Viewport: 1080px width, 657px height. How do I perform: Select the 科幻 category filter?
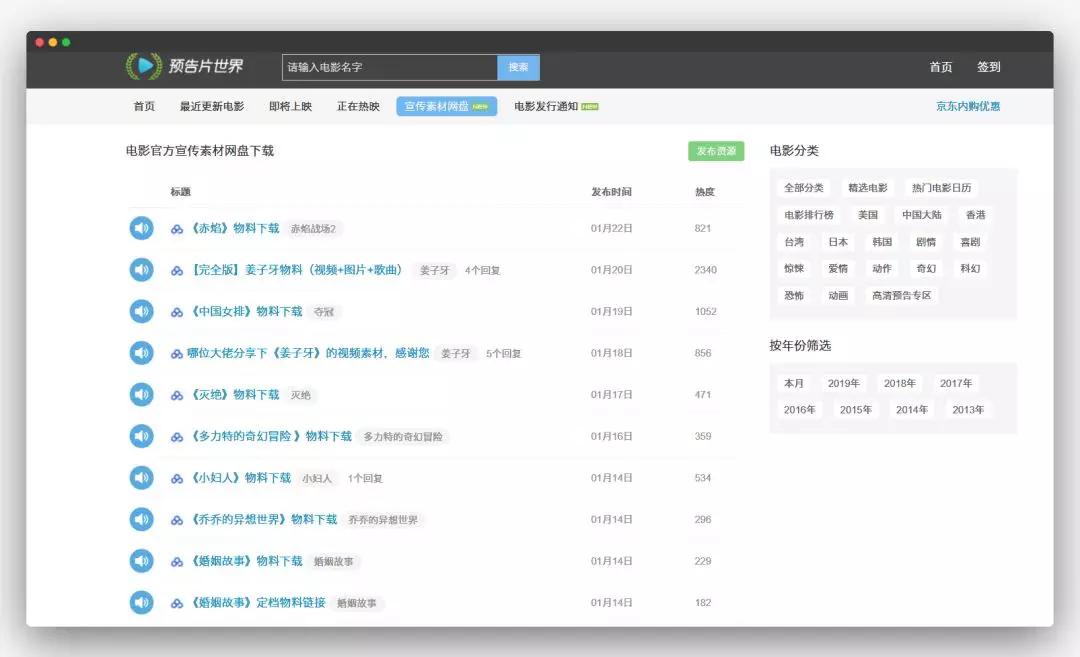point(970,269)
